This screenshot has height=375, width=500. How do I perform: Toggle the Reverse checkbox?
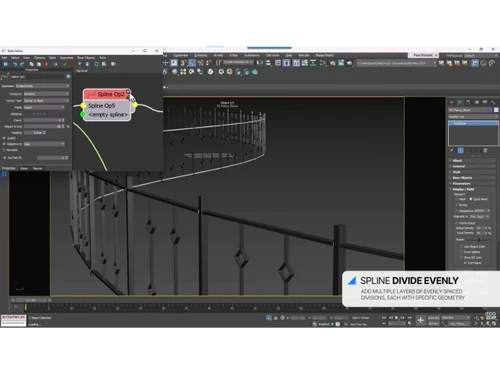[x=4, y=150]
